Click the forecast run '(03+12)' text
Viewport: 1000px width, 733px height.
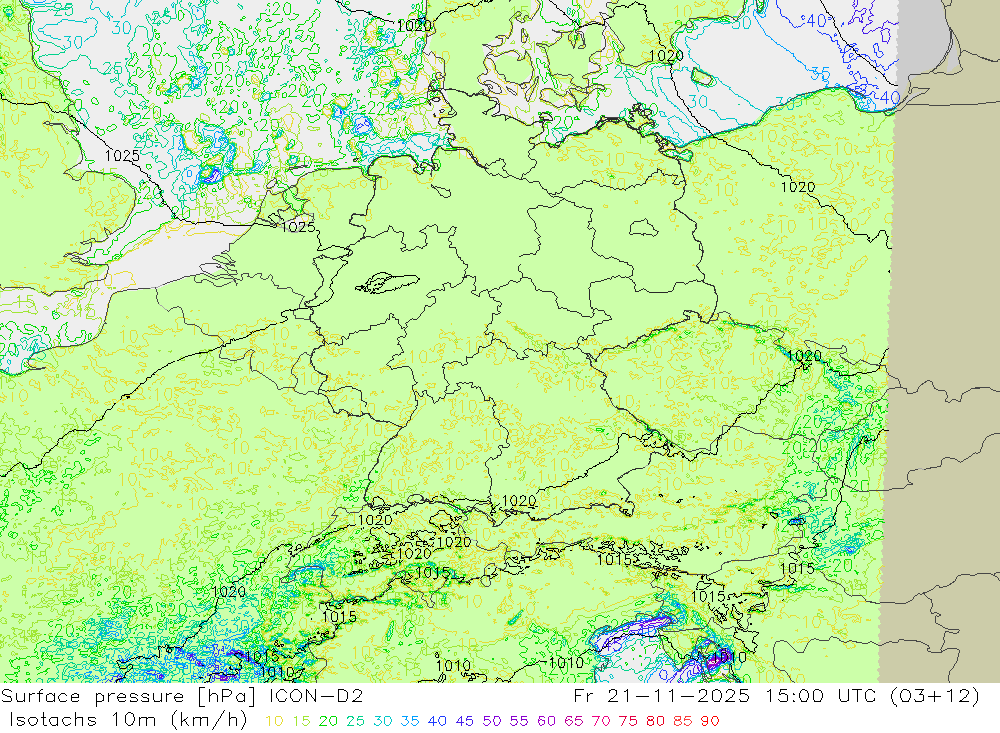932,696
